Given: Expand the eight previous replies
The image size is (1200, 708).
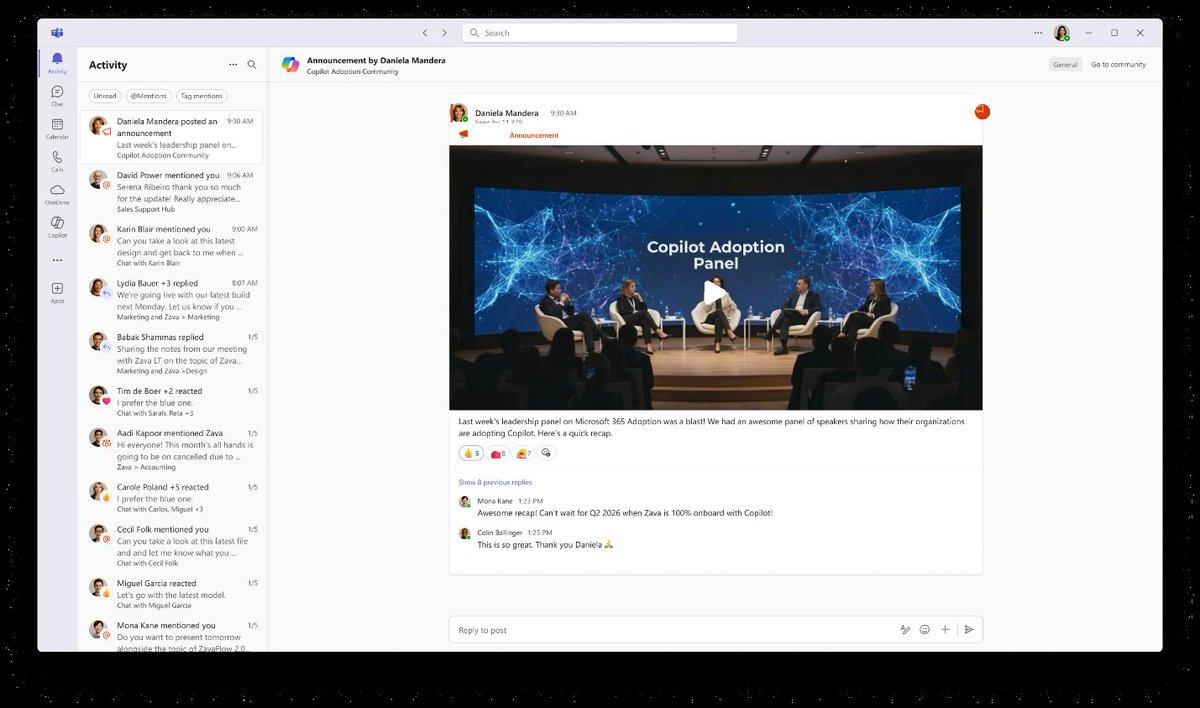Looking at the screenshot, I should click(x=495, y=482).
